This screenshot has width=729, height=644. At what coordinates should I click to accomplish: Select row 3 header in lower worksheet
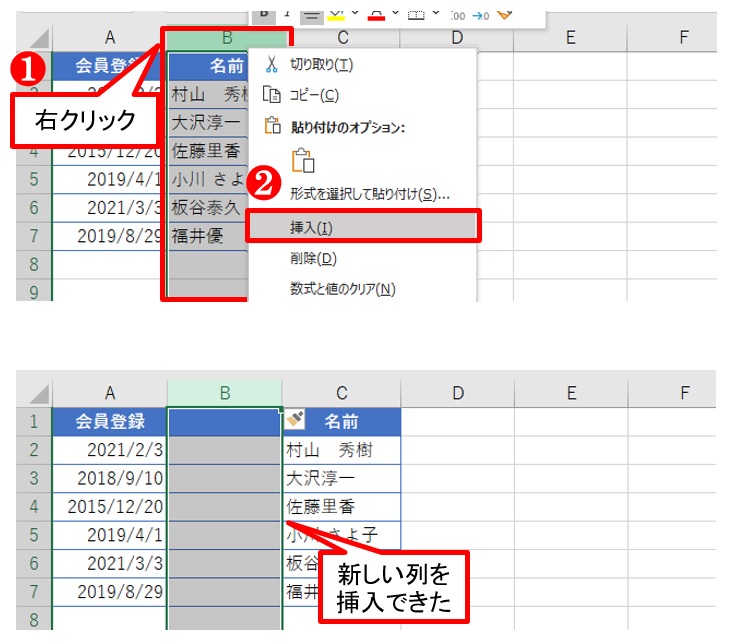[34, 478]
